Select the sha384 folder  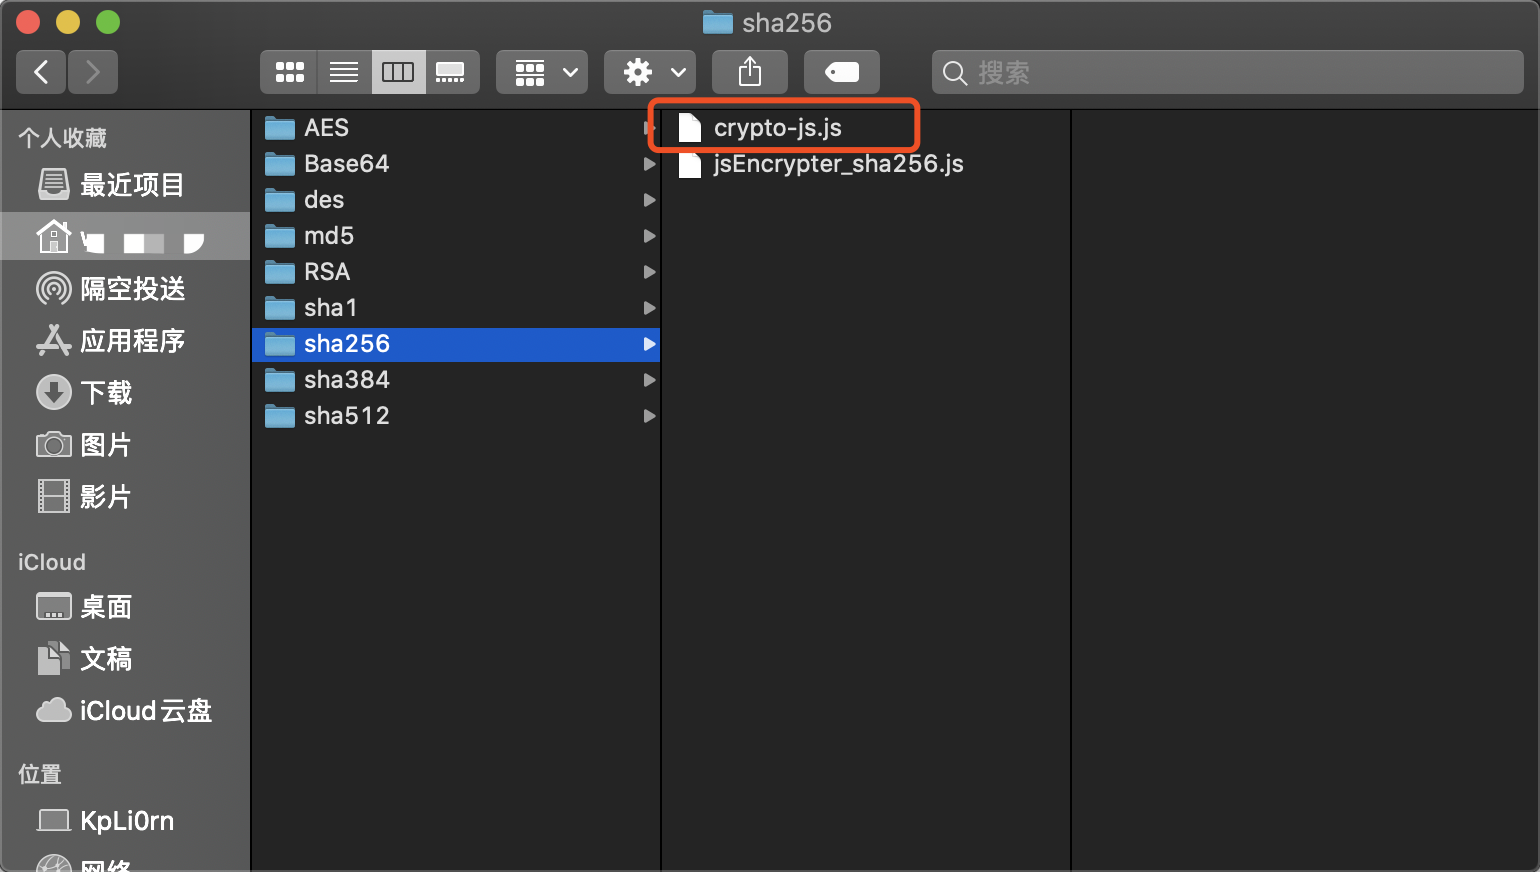pos(456,380)
